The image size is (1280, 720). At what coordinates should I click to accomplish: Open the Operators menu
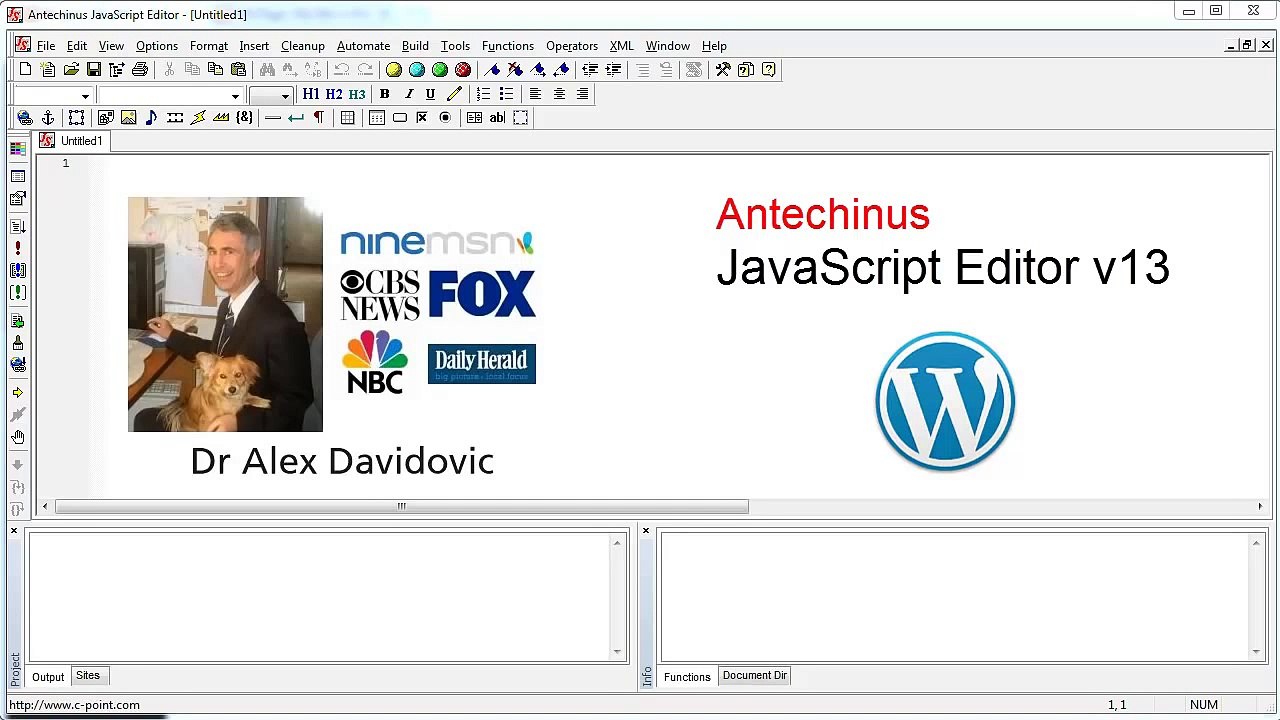[572, 46]
